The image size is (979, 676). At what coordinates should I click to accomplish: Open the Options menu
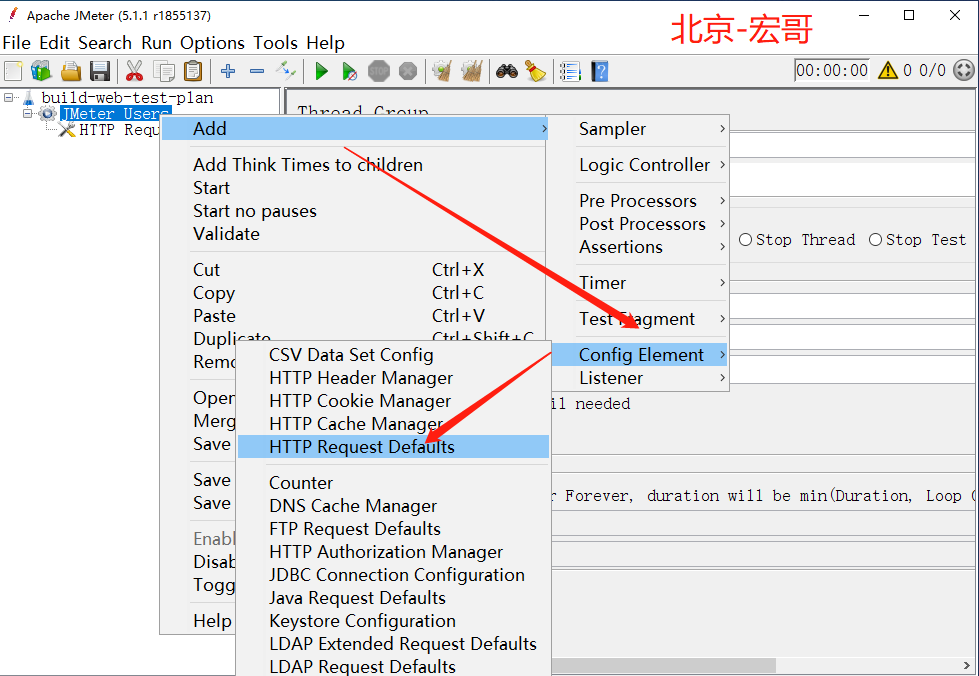point(212,43)
